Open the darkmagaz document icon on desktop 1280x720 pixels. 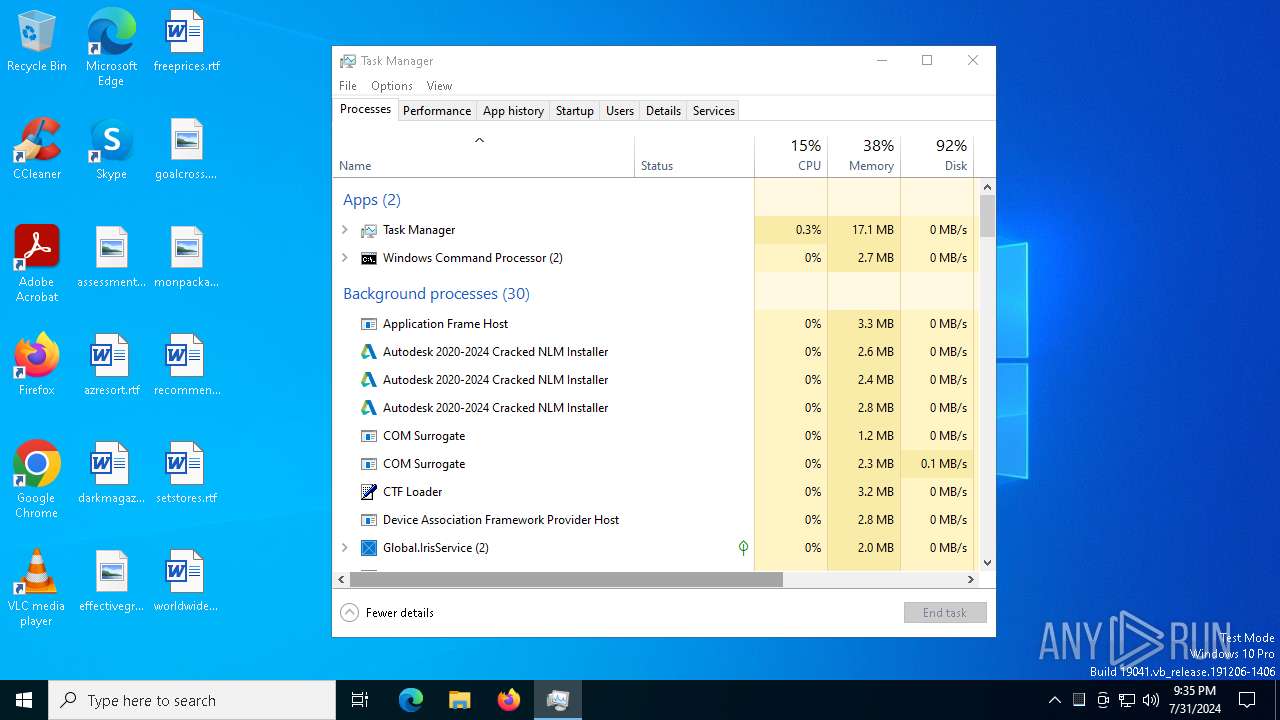[x=111, y=473]
